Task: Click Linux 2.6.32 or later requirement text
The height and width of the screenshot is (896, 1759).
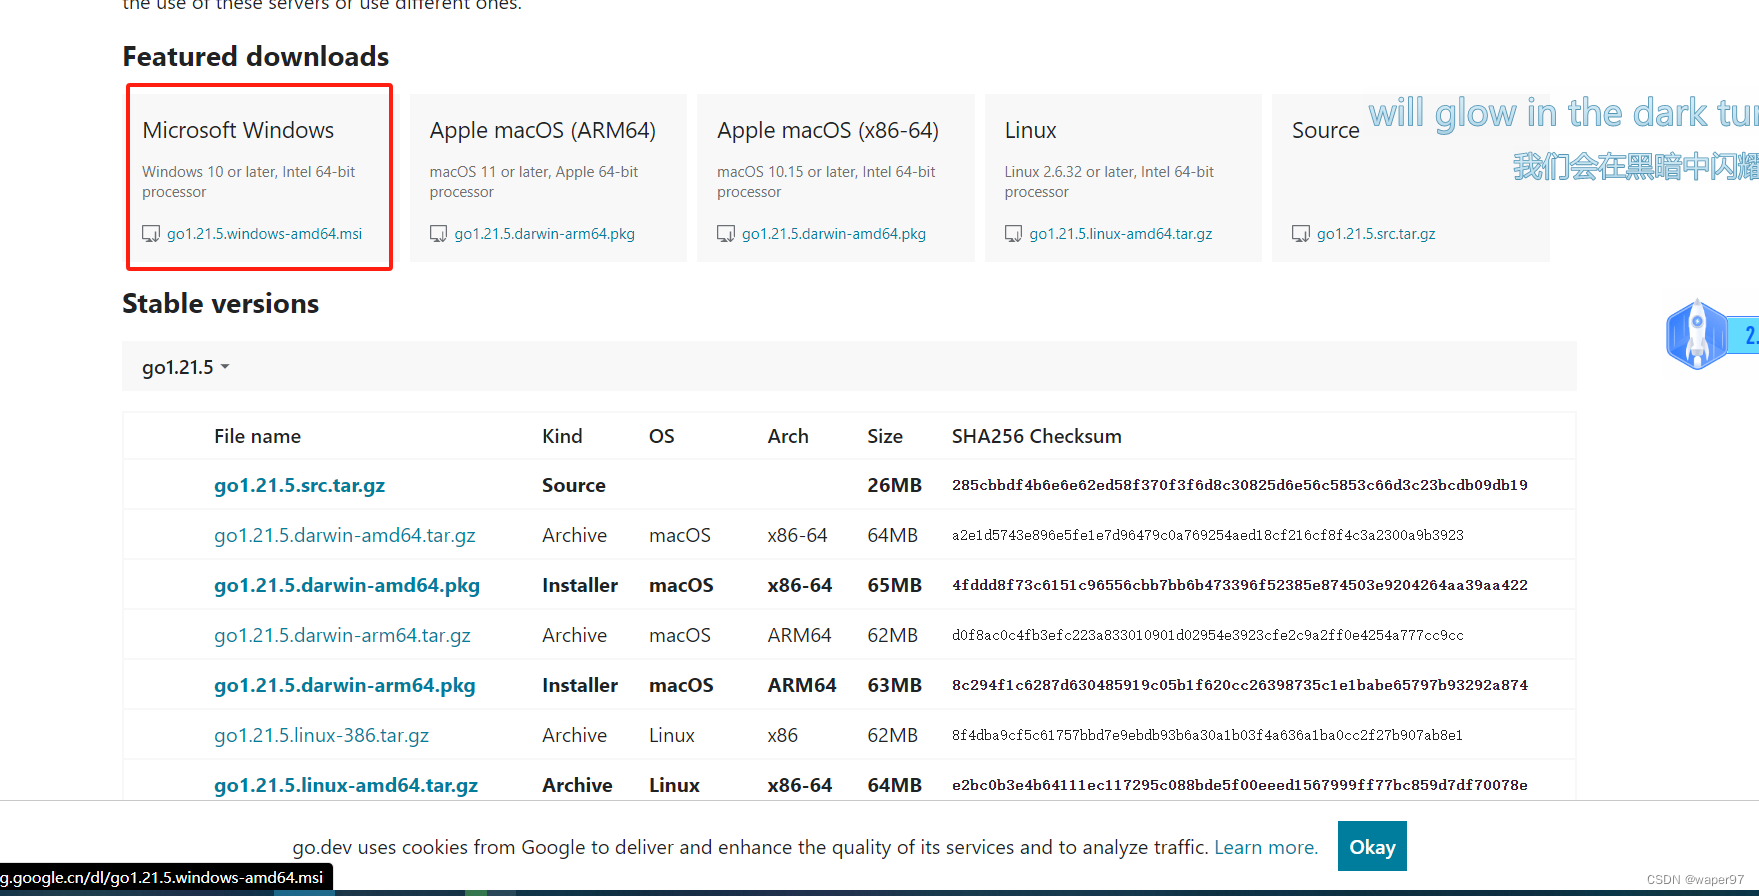Action: click(1109, 182)
